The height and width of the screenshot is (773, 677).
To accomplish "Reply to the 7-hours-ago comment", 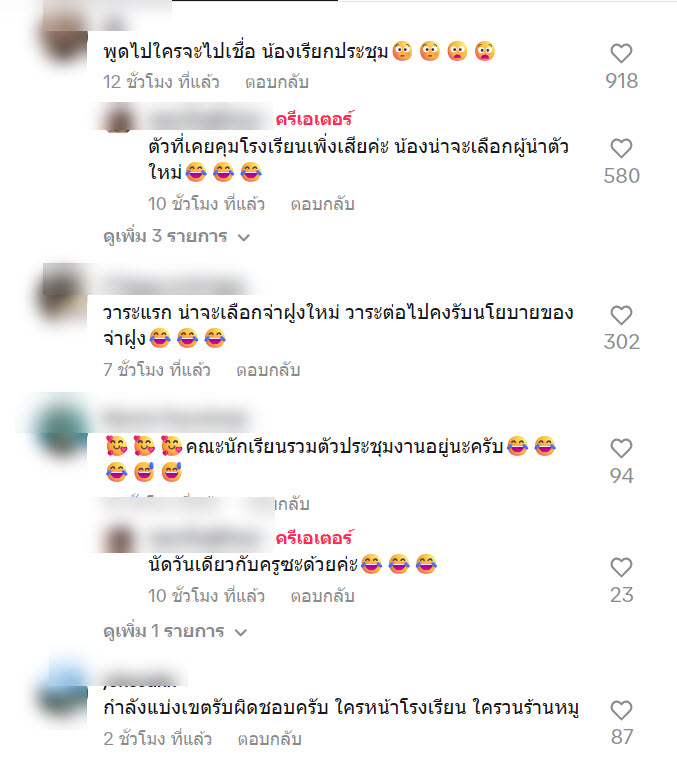I will pos(268,370).
